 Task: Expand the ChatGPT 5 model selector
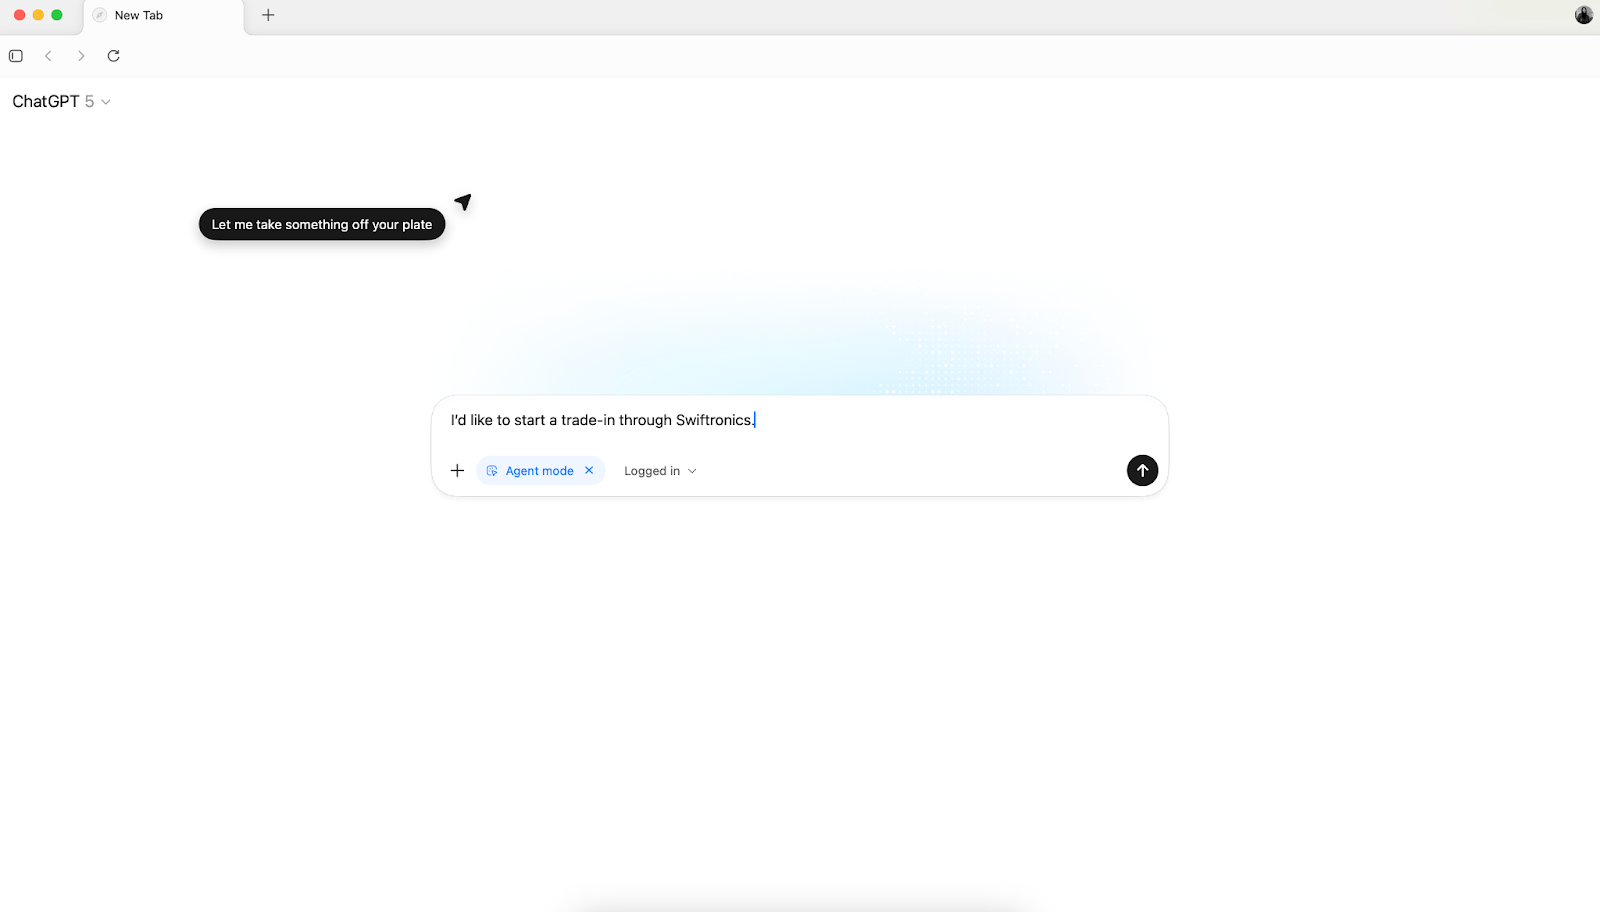click(x=61, y=101)
